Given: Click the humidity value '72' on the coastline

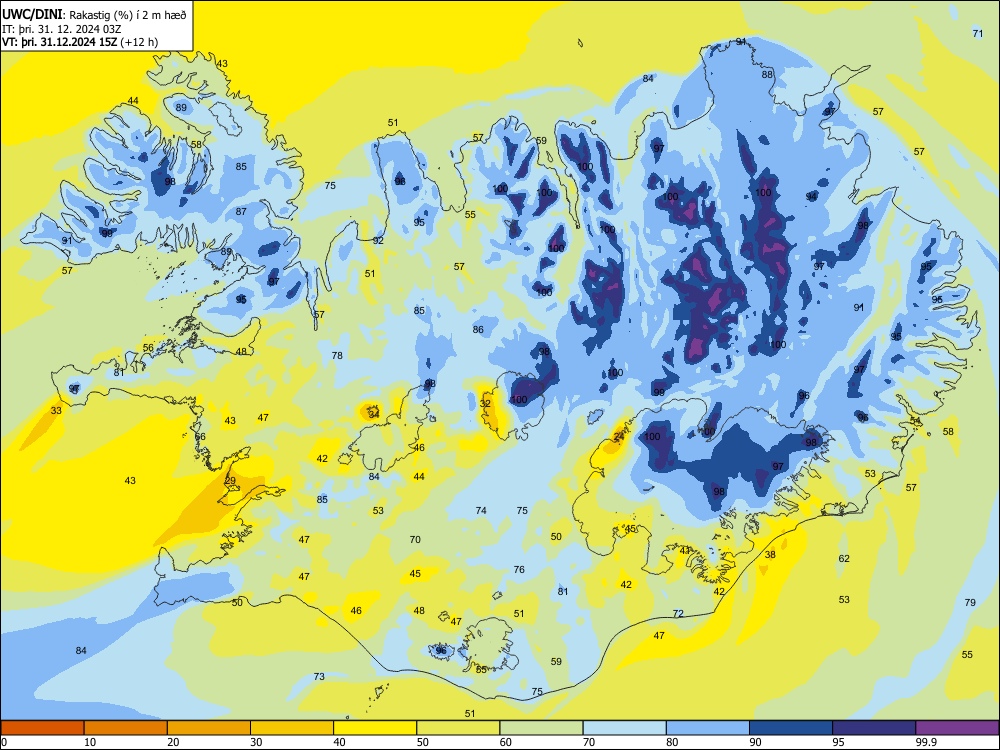Looking at the screenshot, I should [x=678, y=614].
